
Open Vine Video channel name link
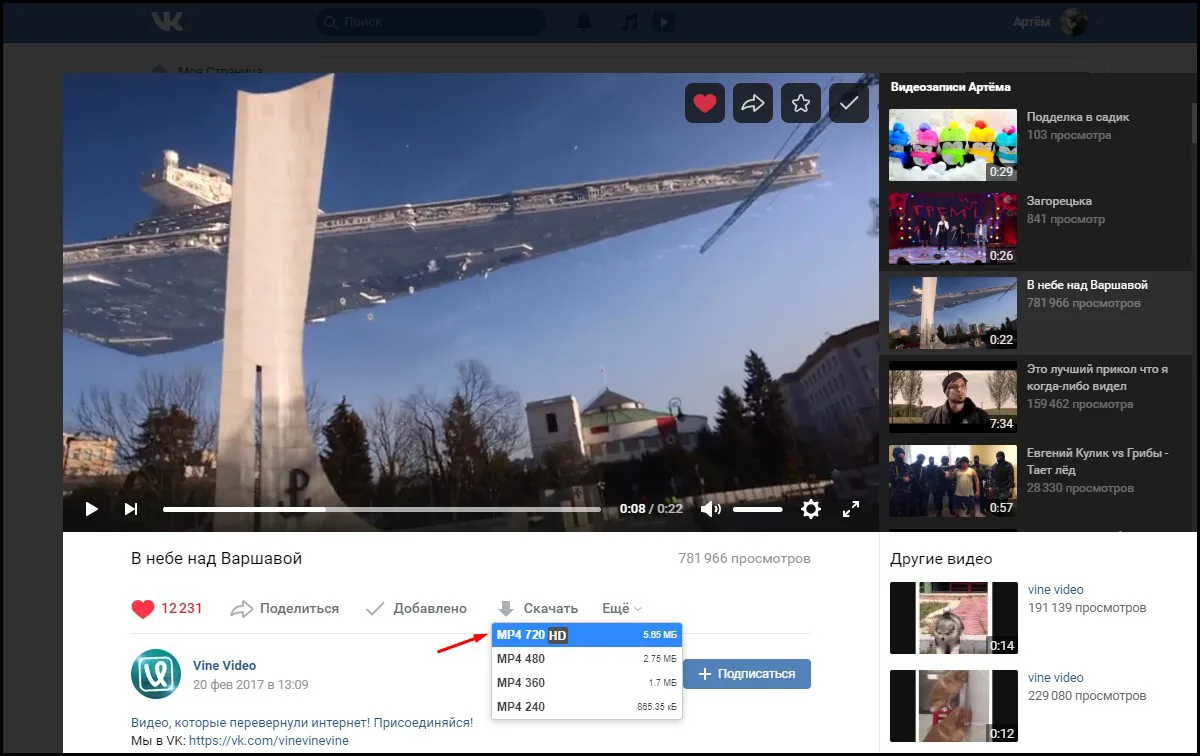tap(224, 665)
